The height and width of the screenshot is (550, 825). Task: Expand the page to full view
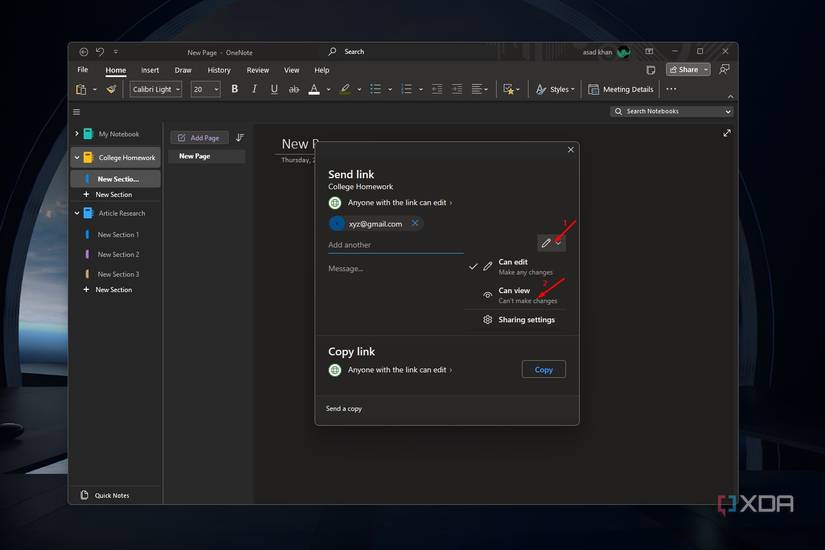pos(727,133)
